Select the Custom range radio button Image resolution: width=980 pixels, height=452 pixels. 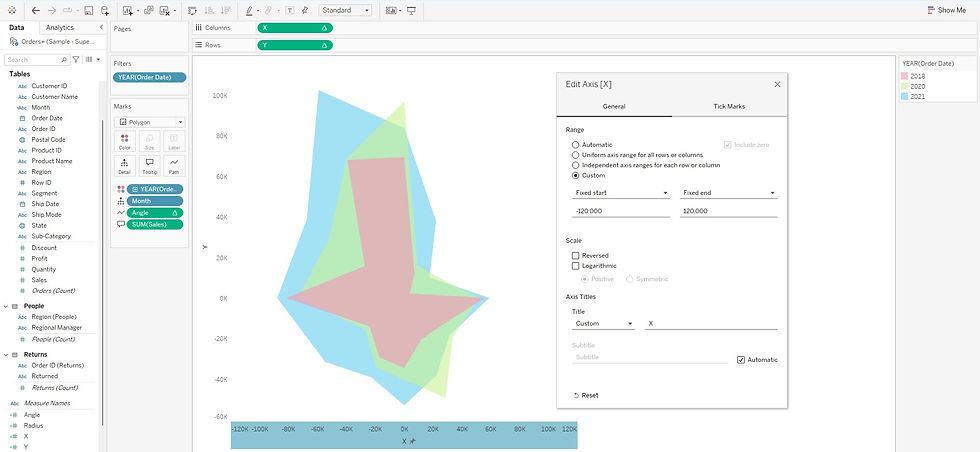pos(575,175)
